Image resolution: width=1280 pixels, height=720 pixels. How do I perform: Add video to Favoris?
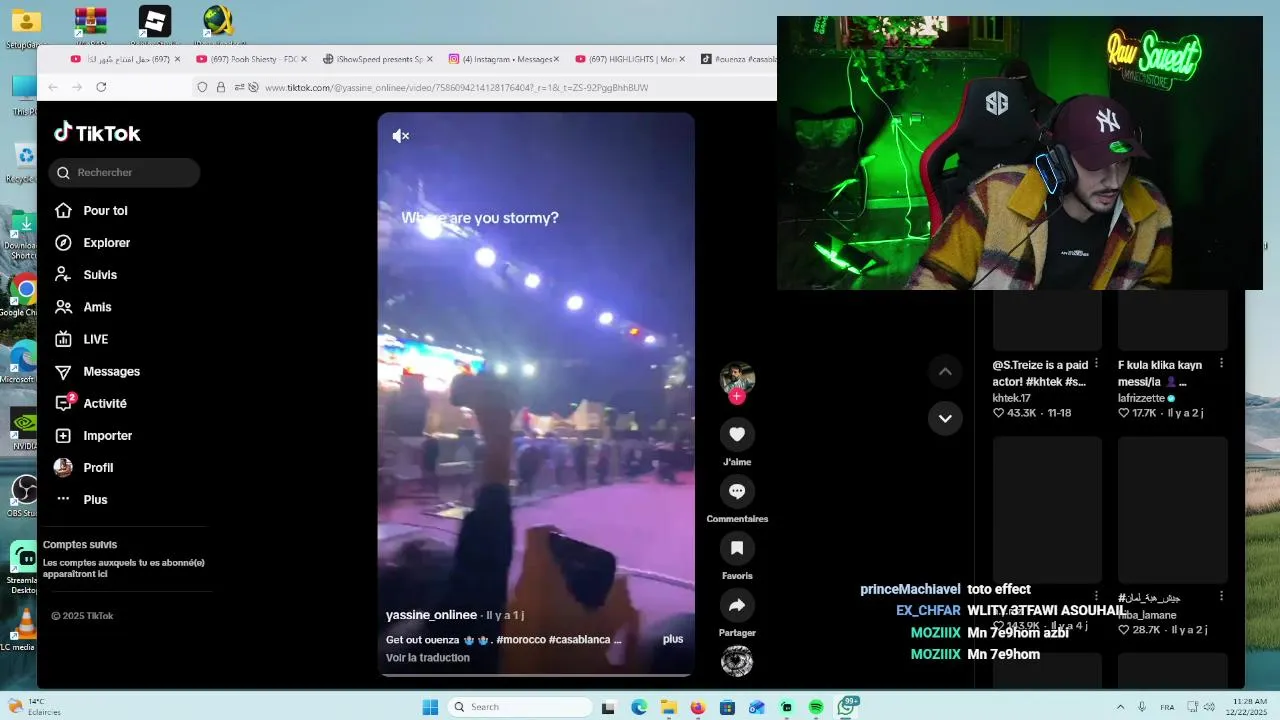tap(737, 548)
